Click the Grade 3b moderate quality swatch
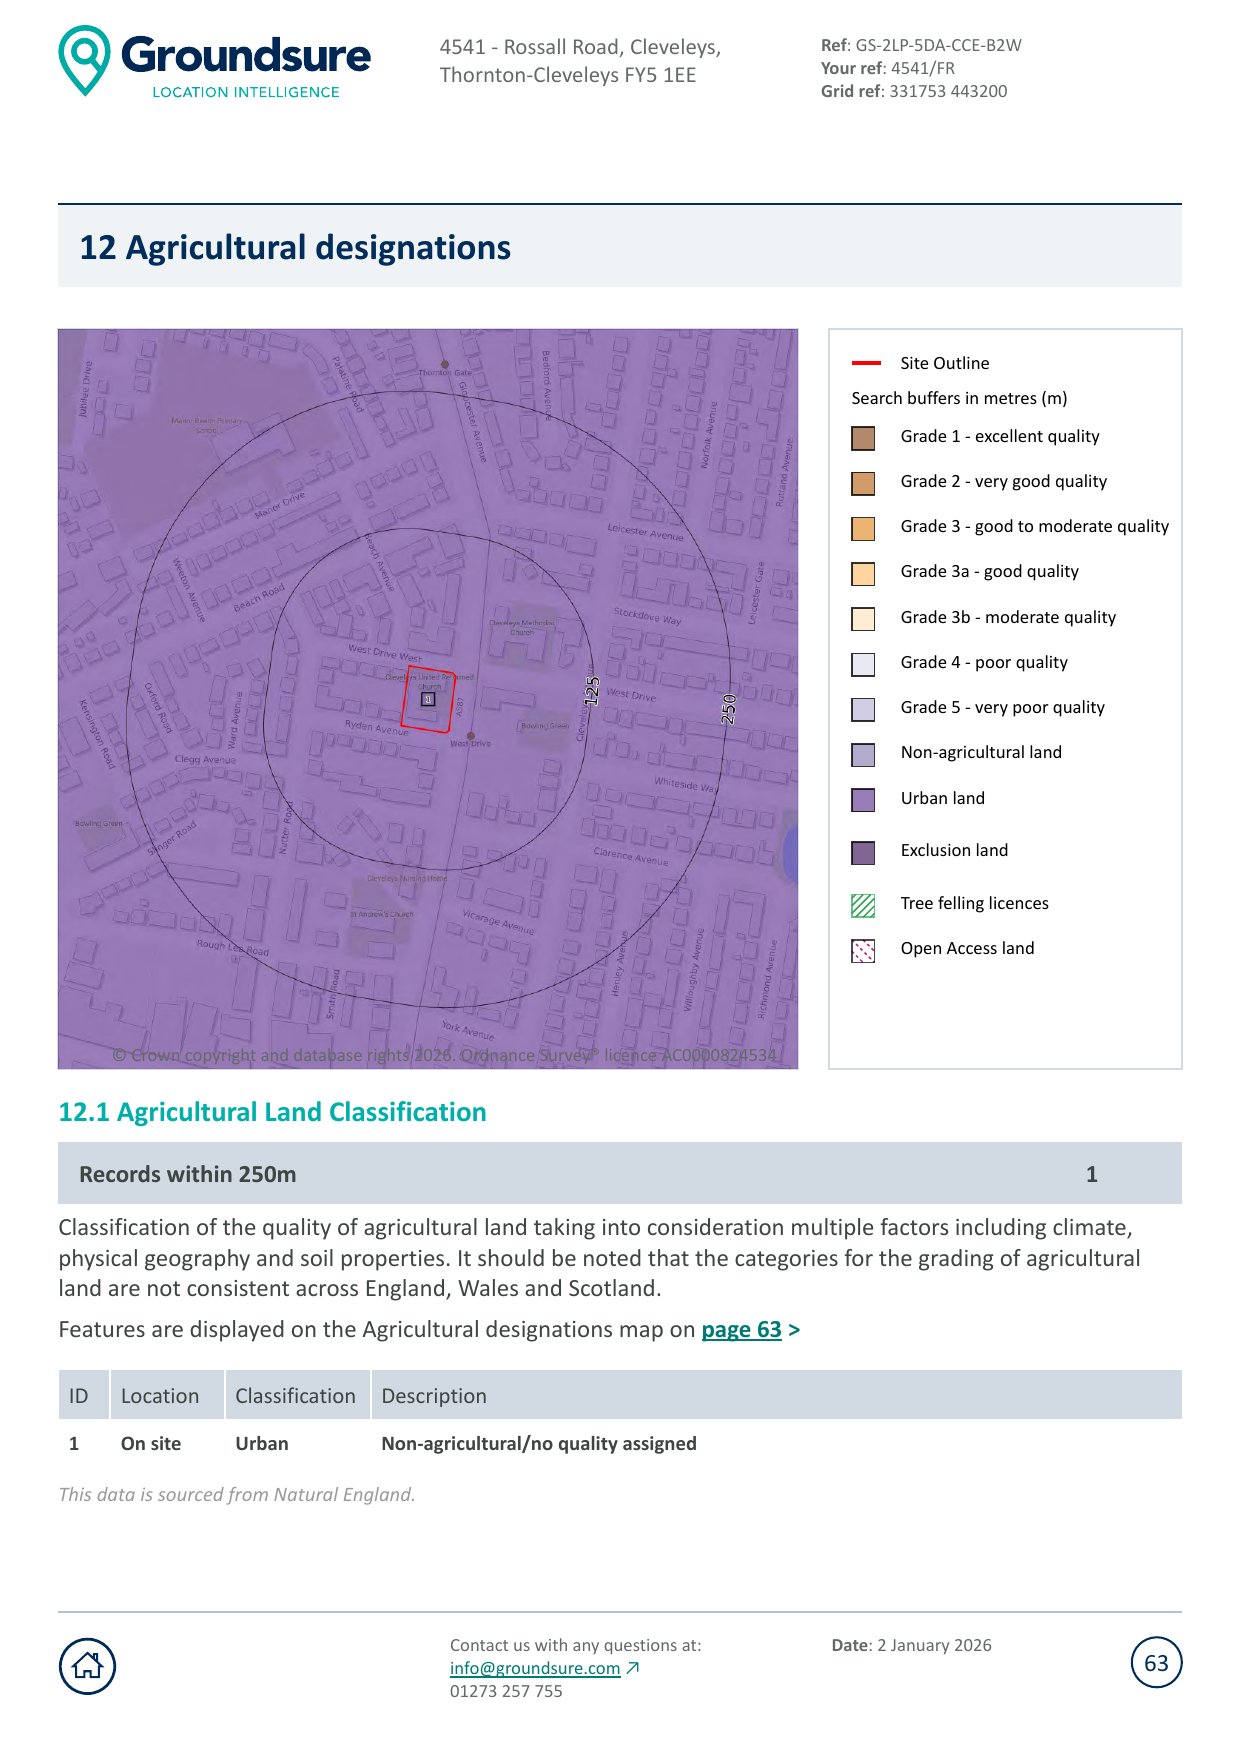This screenshot has width=1241, height=1754. (x=862, y=619)
